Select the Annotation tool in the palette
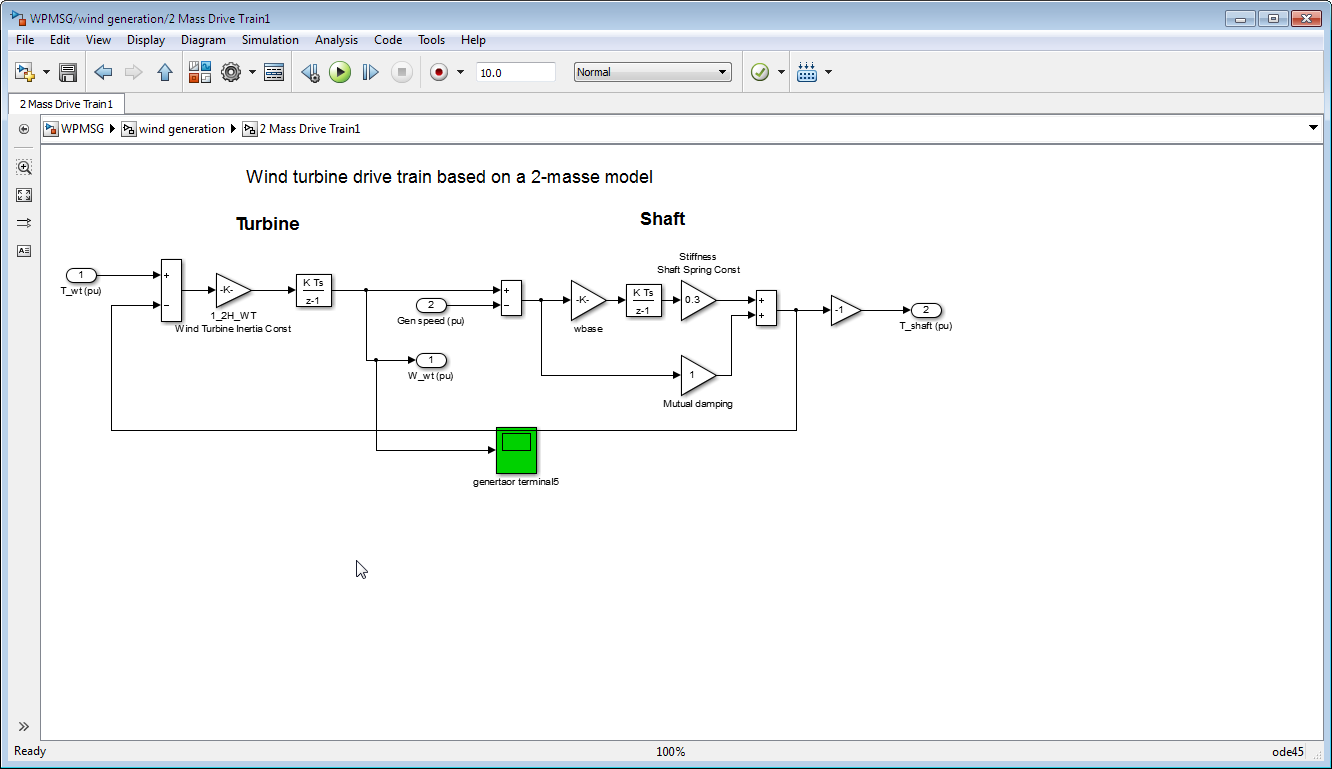1332x769 pixels. click(x=24, y=251)
